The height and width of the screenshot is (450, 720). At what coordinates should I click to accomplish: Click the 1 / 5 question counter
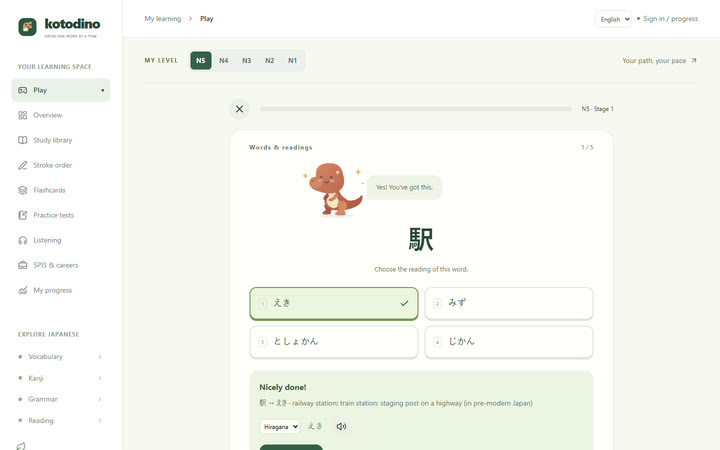click(587, 147)
